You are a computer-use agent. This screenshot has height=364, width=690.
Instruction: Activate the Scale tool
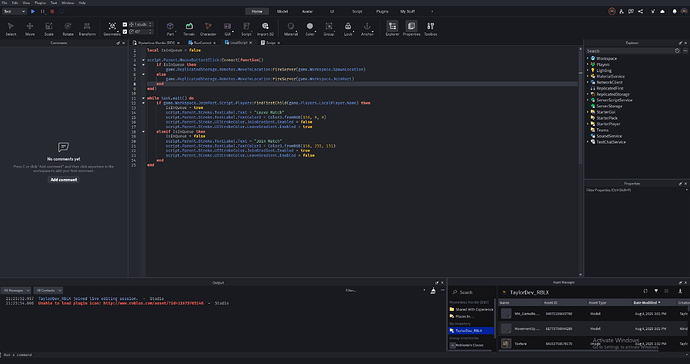coord(49,29)
